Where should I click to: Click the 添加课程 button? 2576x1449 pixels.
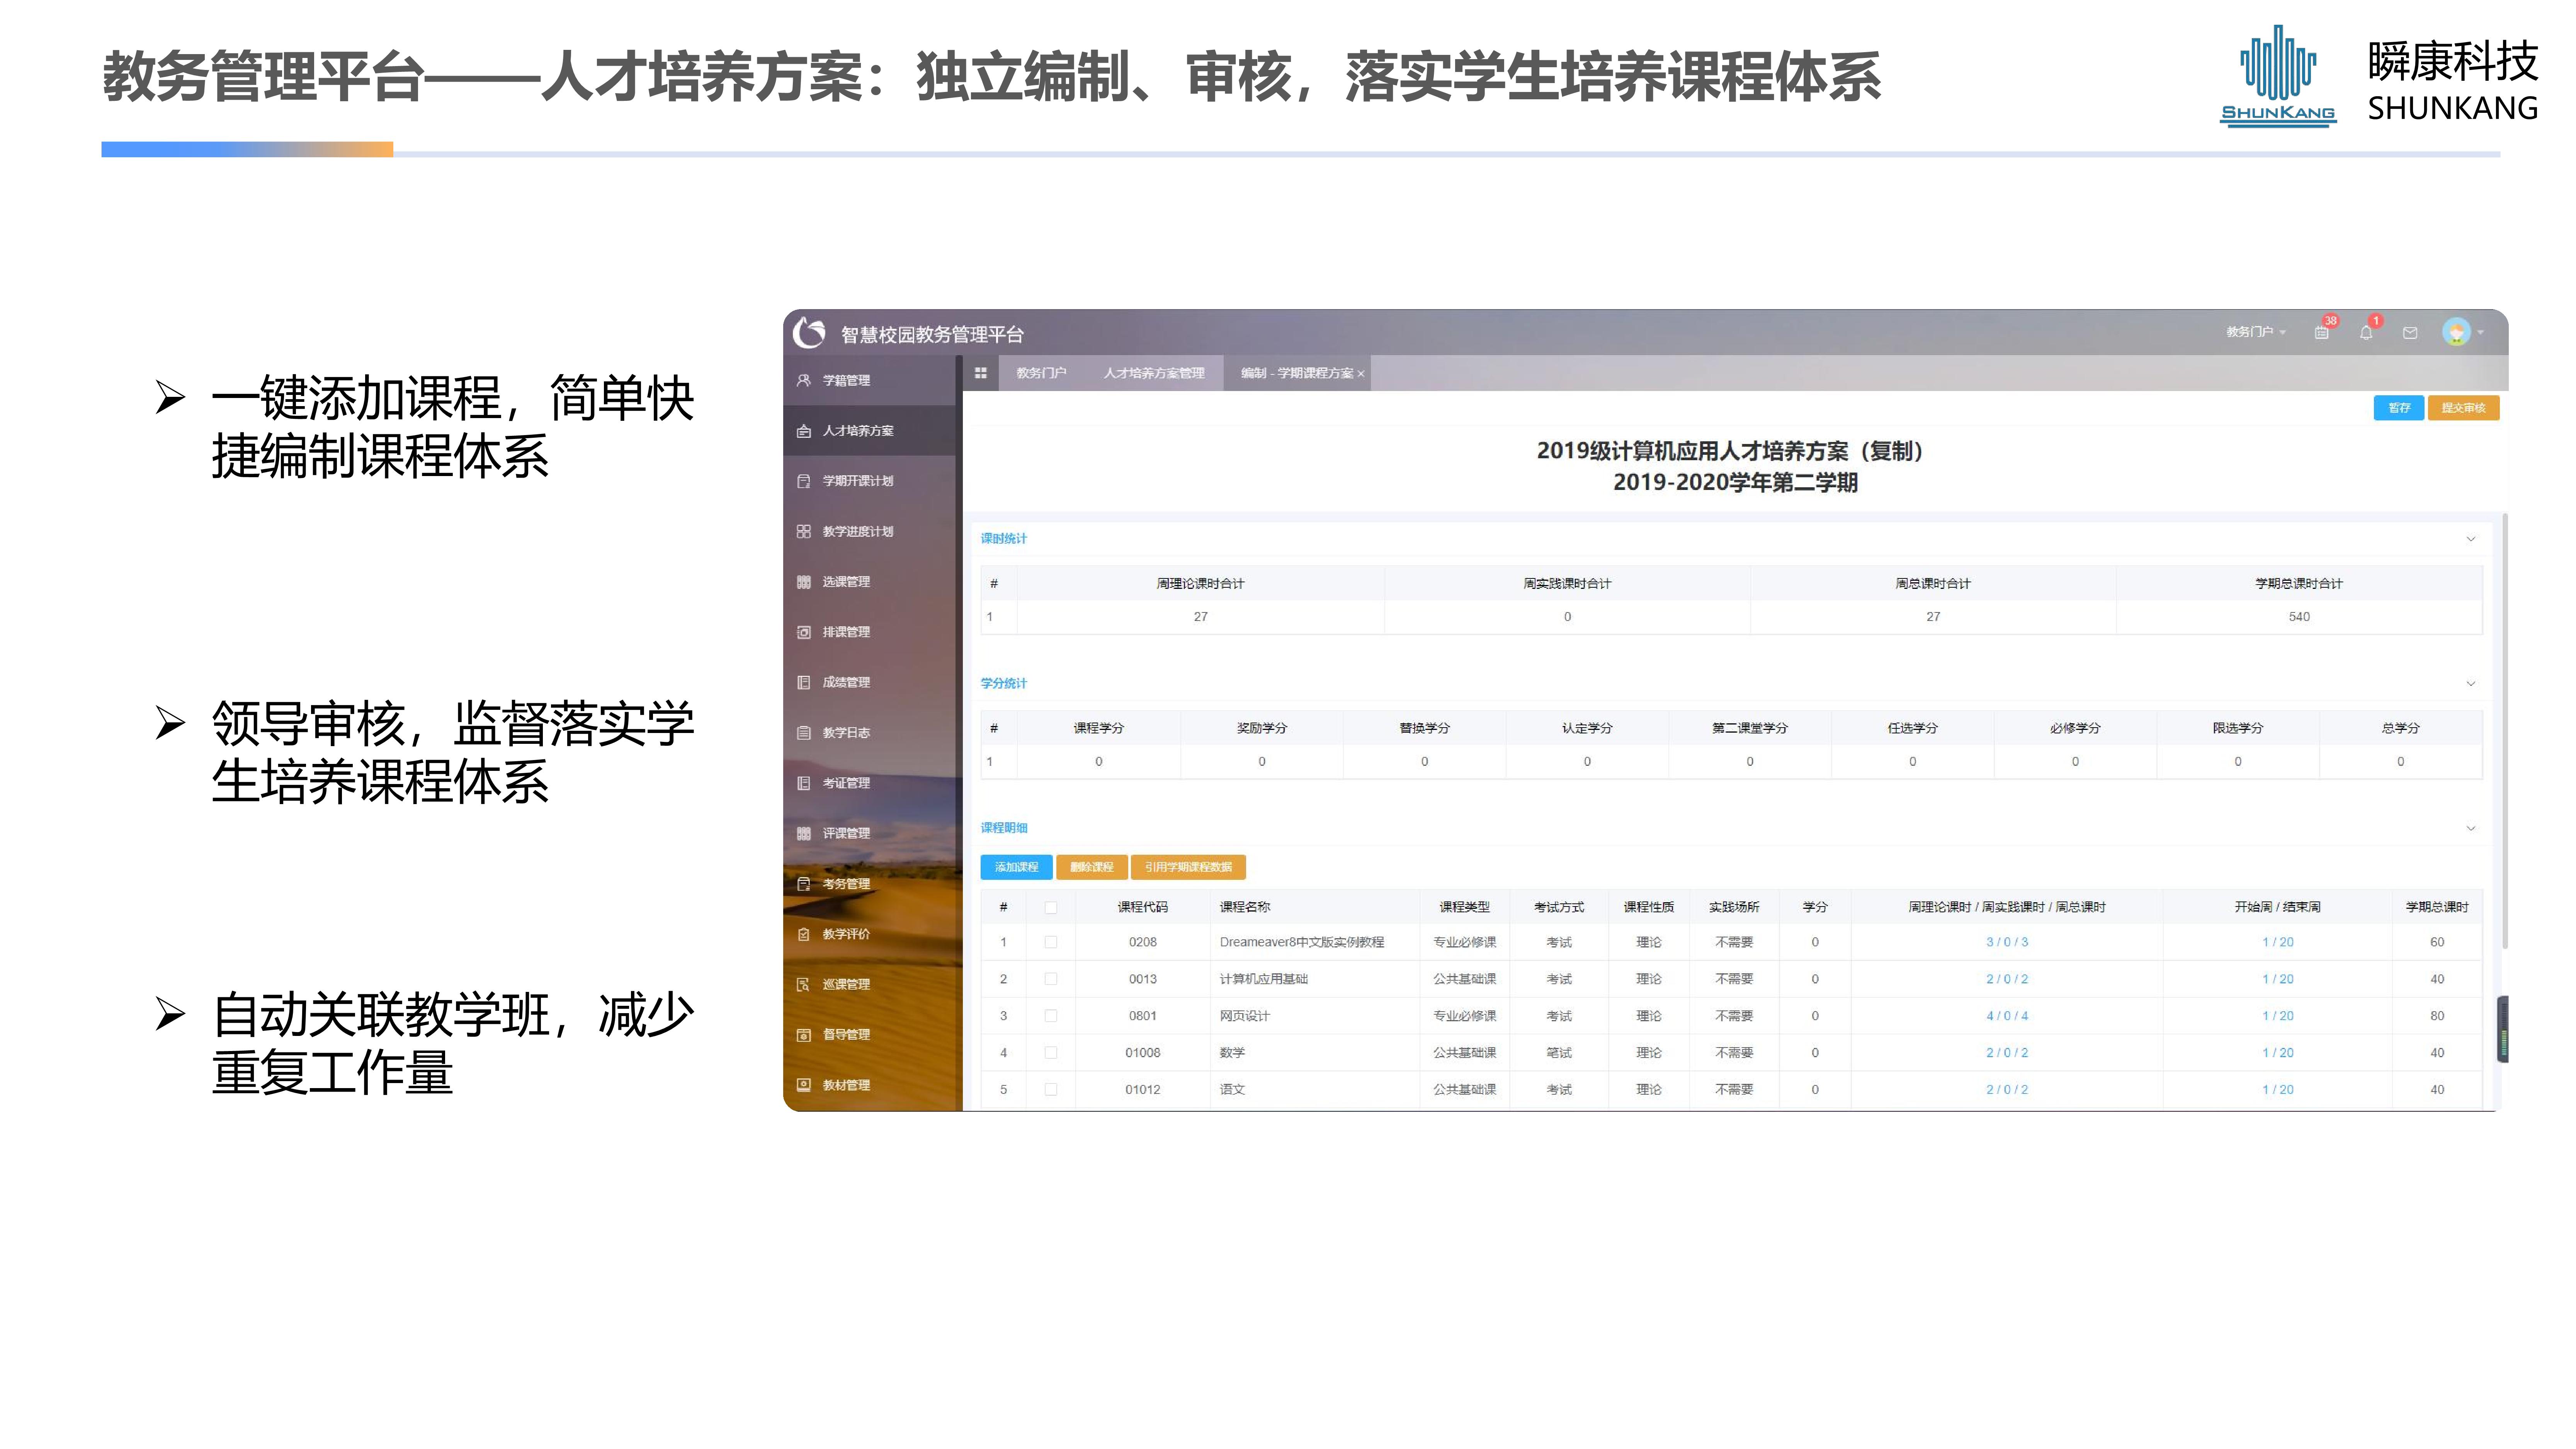click(1016, 867)
